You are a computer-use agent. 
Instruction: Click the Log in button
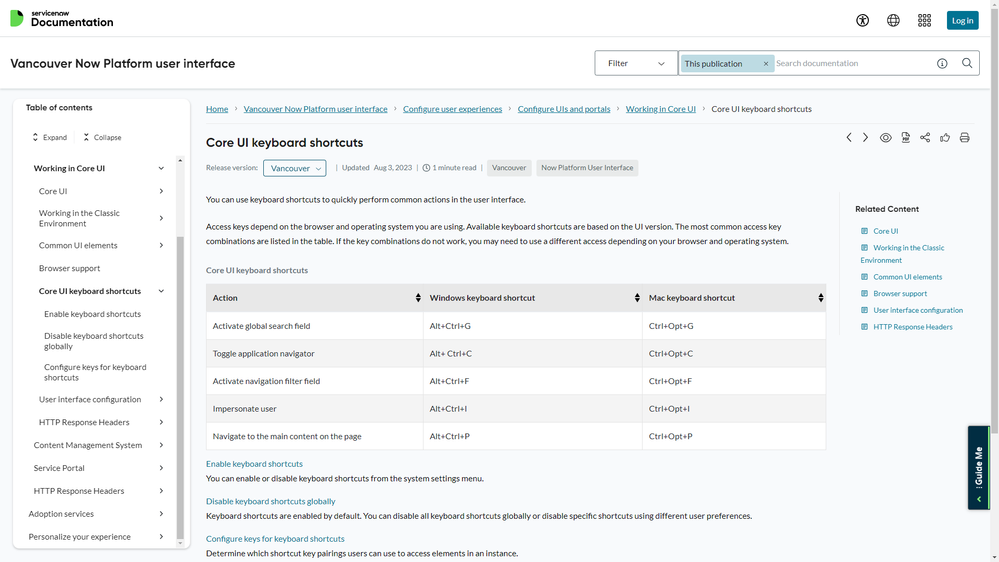click(962, 20)
